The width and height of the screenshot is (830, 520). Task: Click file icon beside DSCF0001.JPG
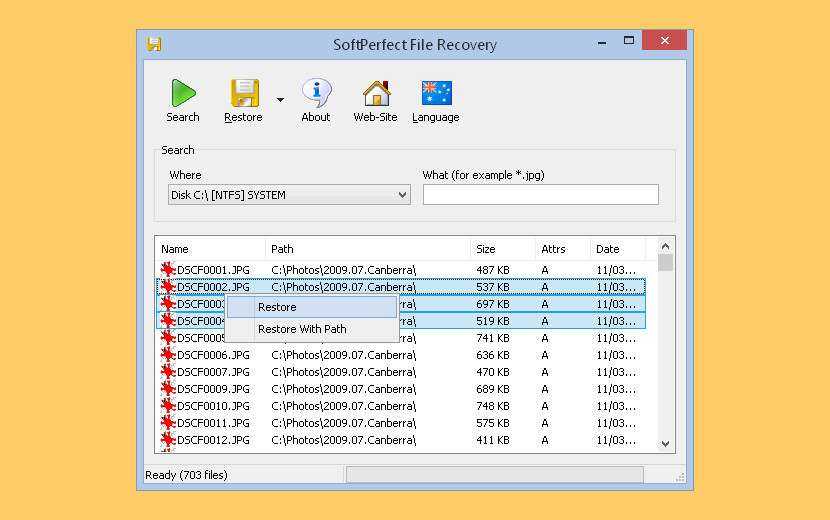(168, 270)
